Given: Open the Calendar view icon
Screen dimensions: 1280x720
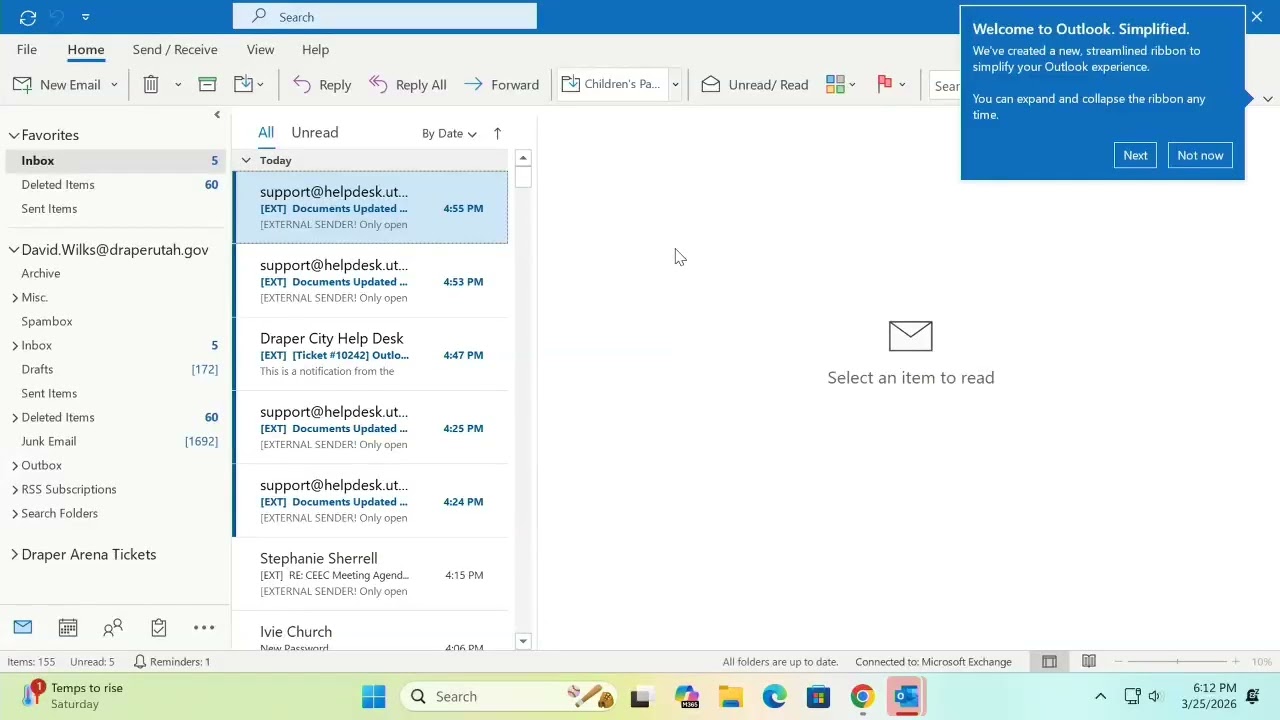Looking at the screenshot, I should click(x=68, y=627).
